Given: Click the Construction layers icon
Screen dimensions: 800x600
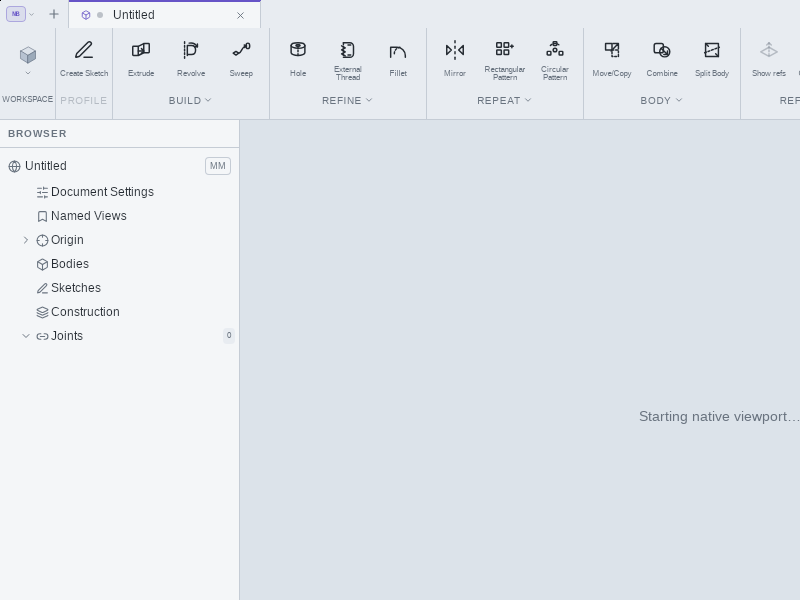Looking at the screenshot, I should click(x=42, y=312).
